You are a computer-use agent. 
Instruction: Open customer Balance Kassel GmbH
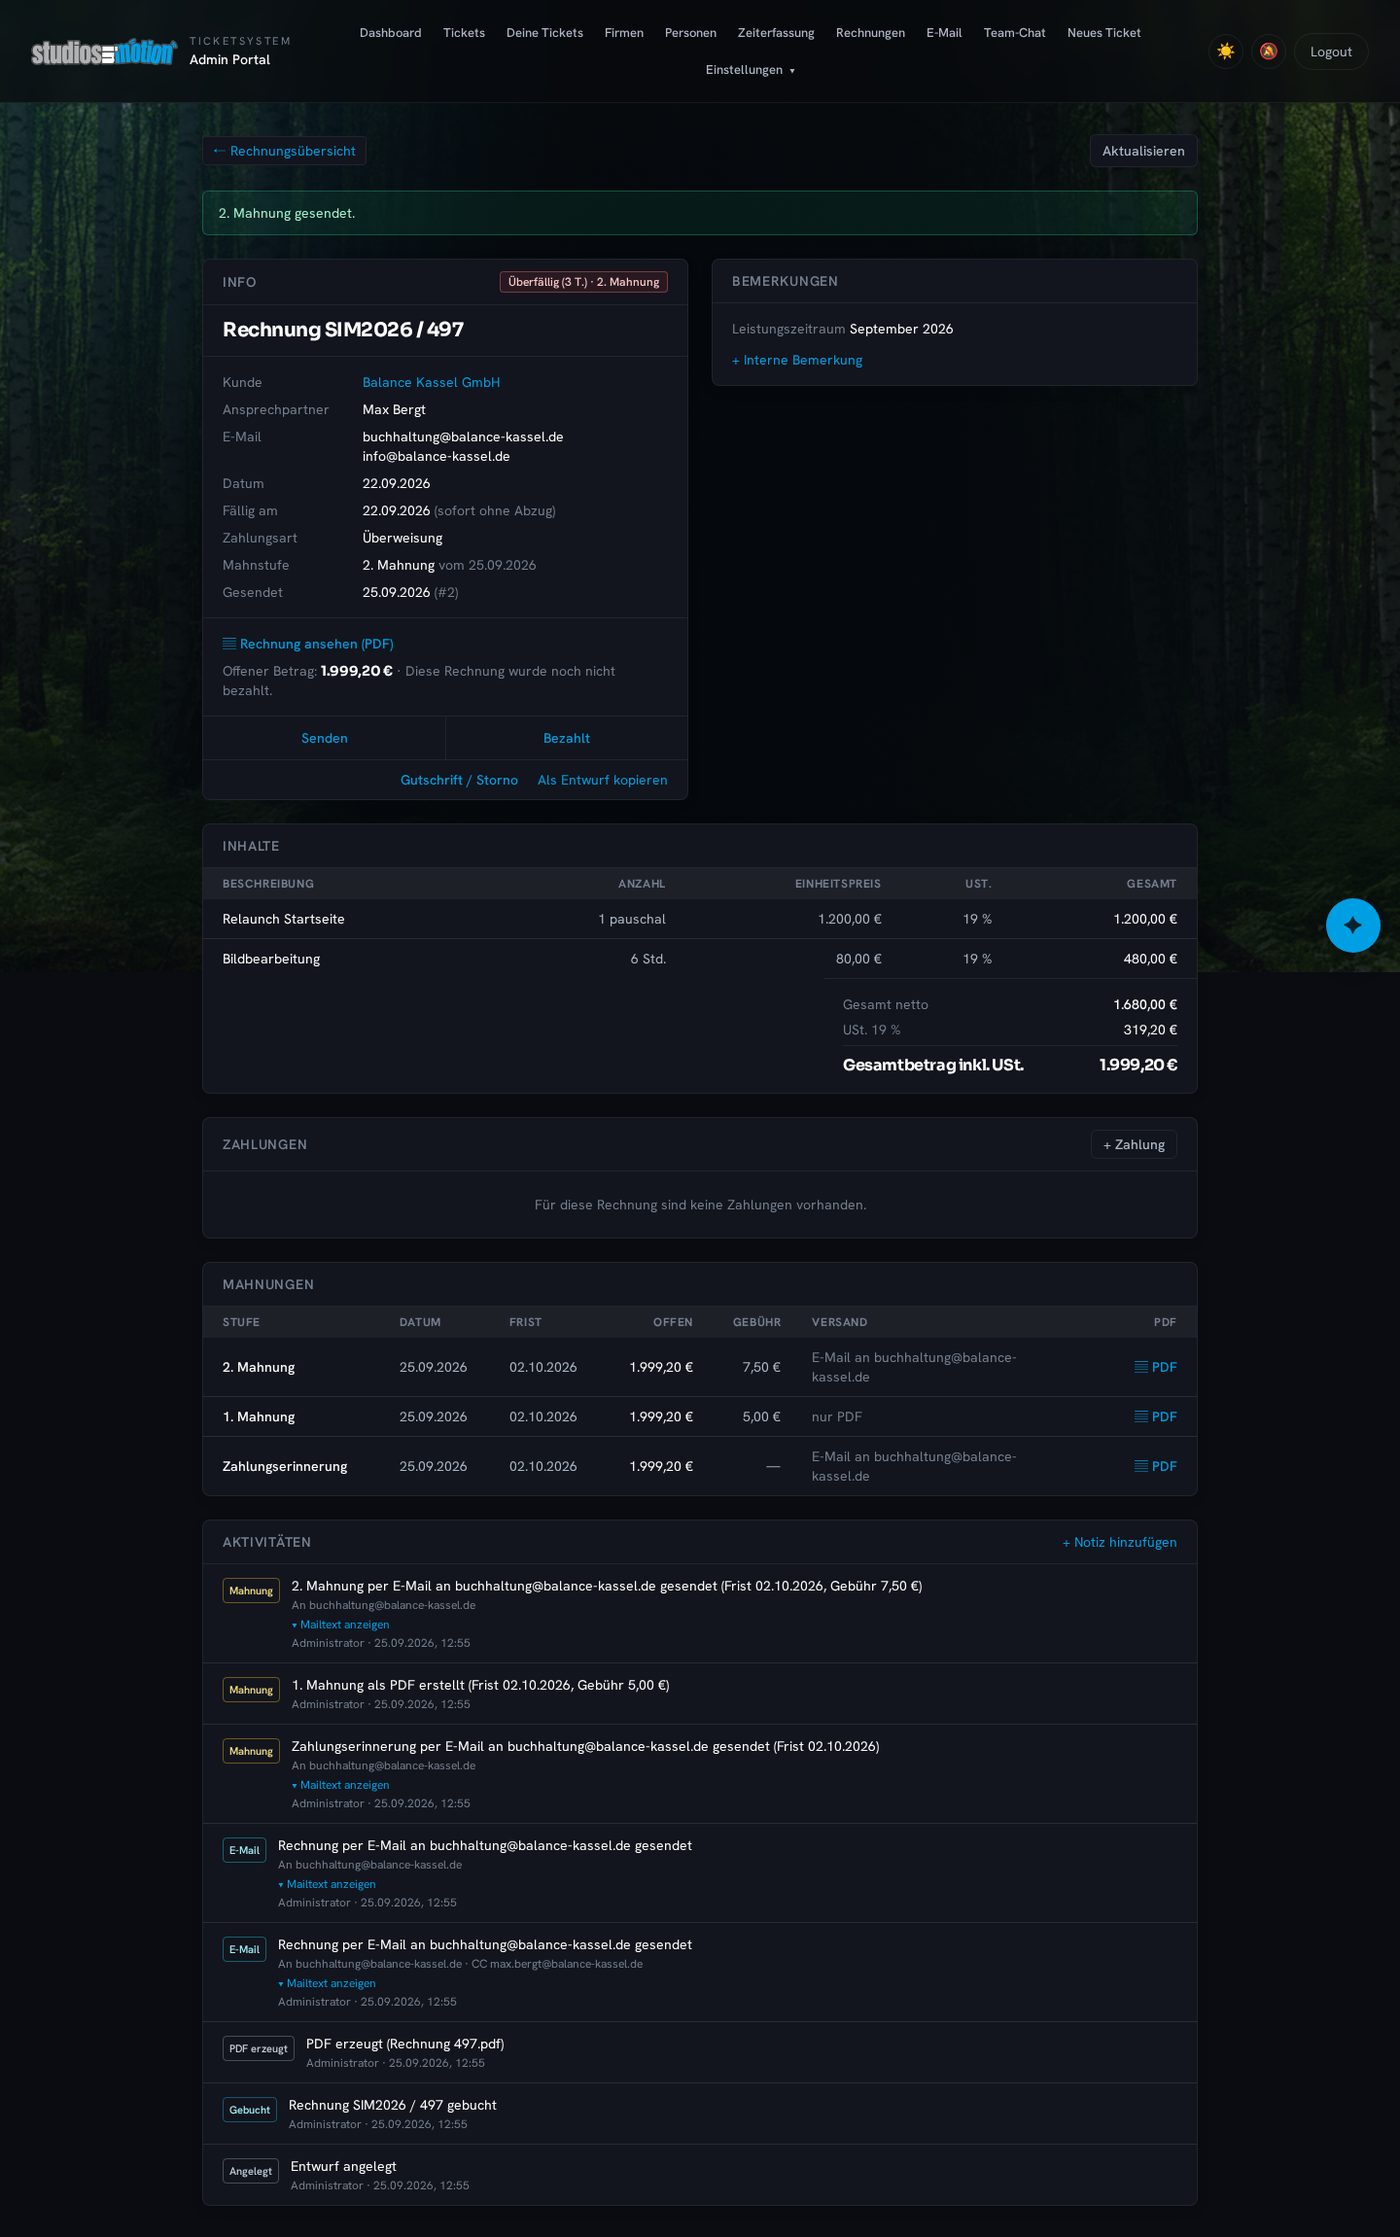pos(431,382)
